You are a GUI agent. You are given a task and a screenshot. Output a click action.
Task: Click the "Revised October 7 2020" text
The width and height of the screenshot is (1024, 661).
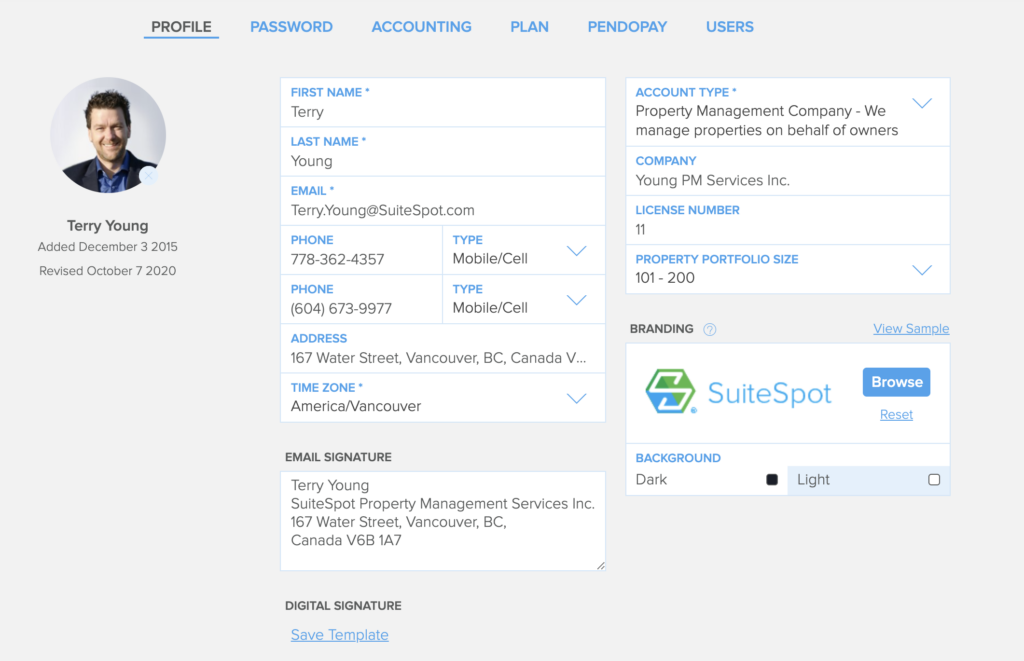(108, 271)
